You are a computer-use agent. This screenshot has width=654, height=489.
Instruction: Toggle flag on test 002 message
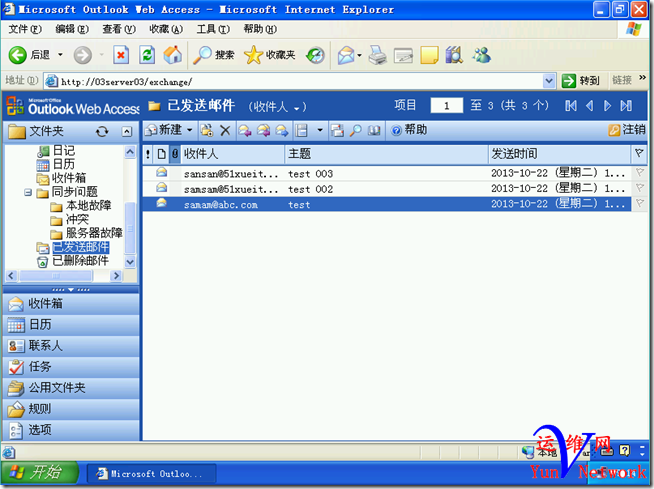coord(639,188)
